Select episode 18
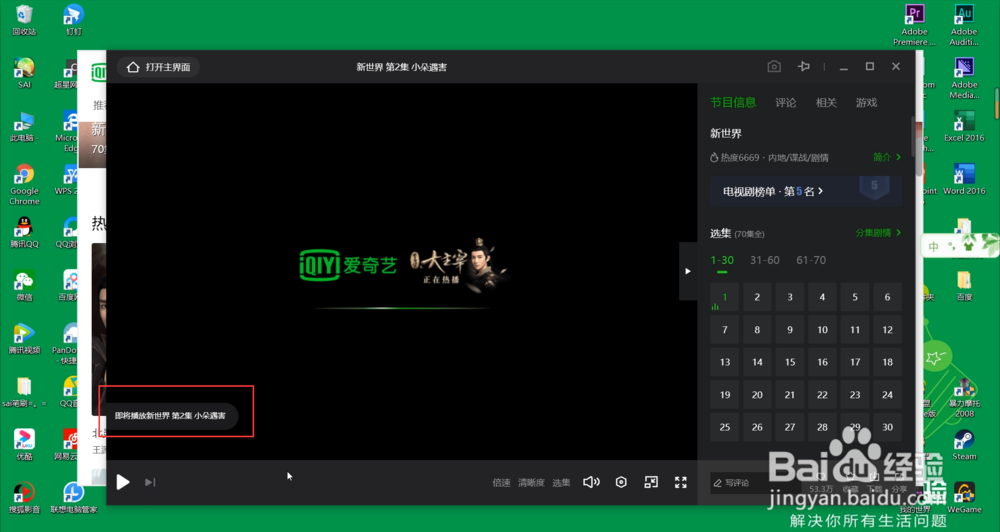The height and width of the screenshot is (532, 1000). pos(887,362)
